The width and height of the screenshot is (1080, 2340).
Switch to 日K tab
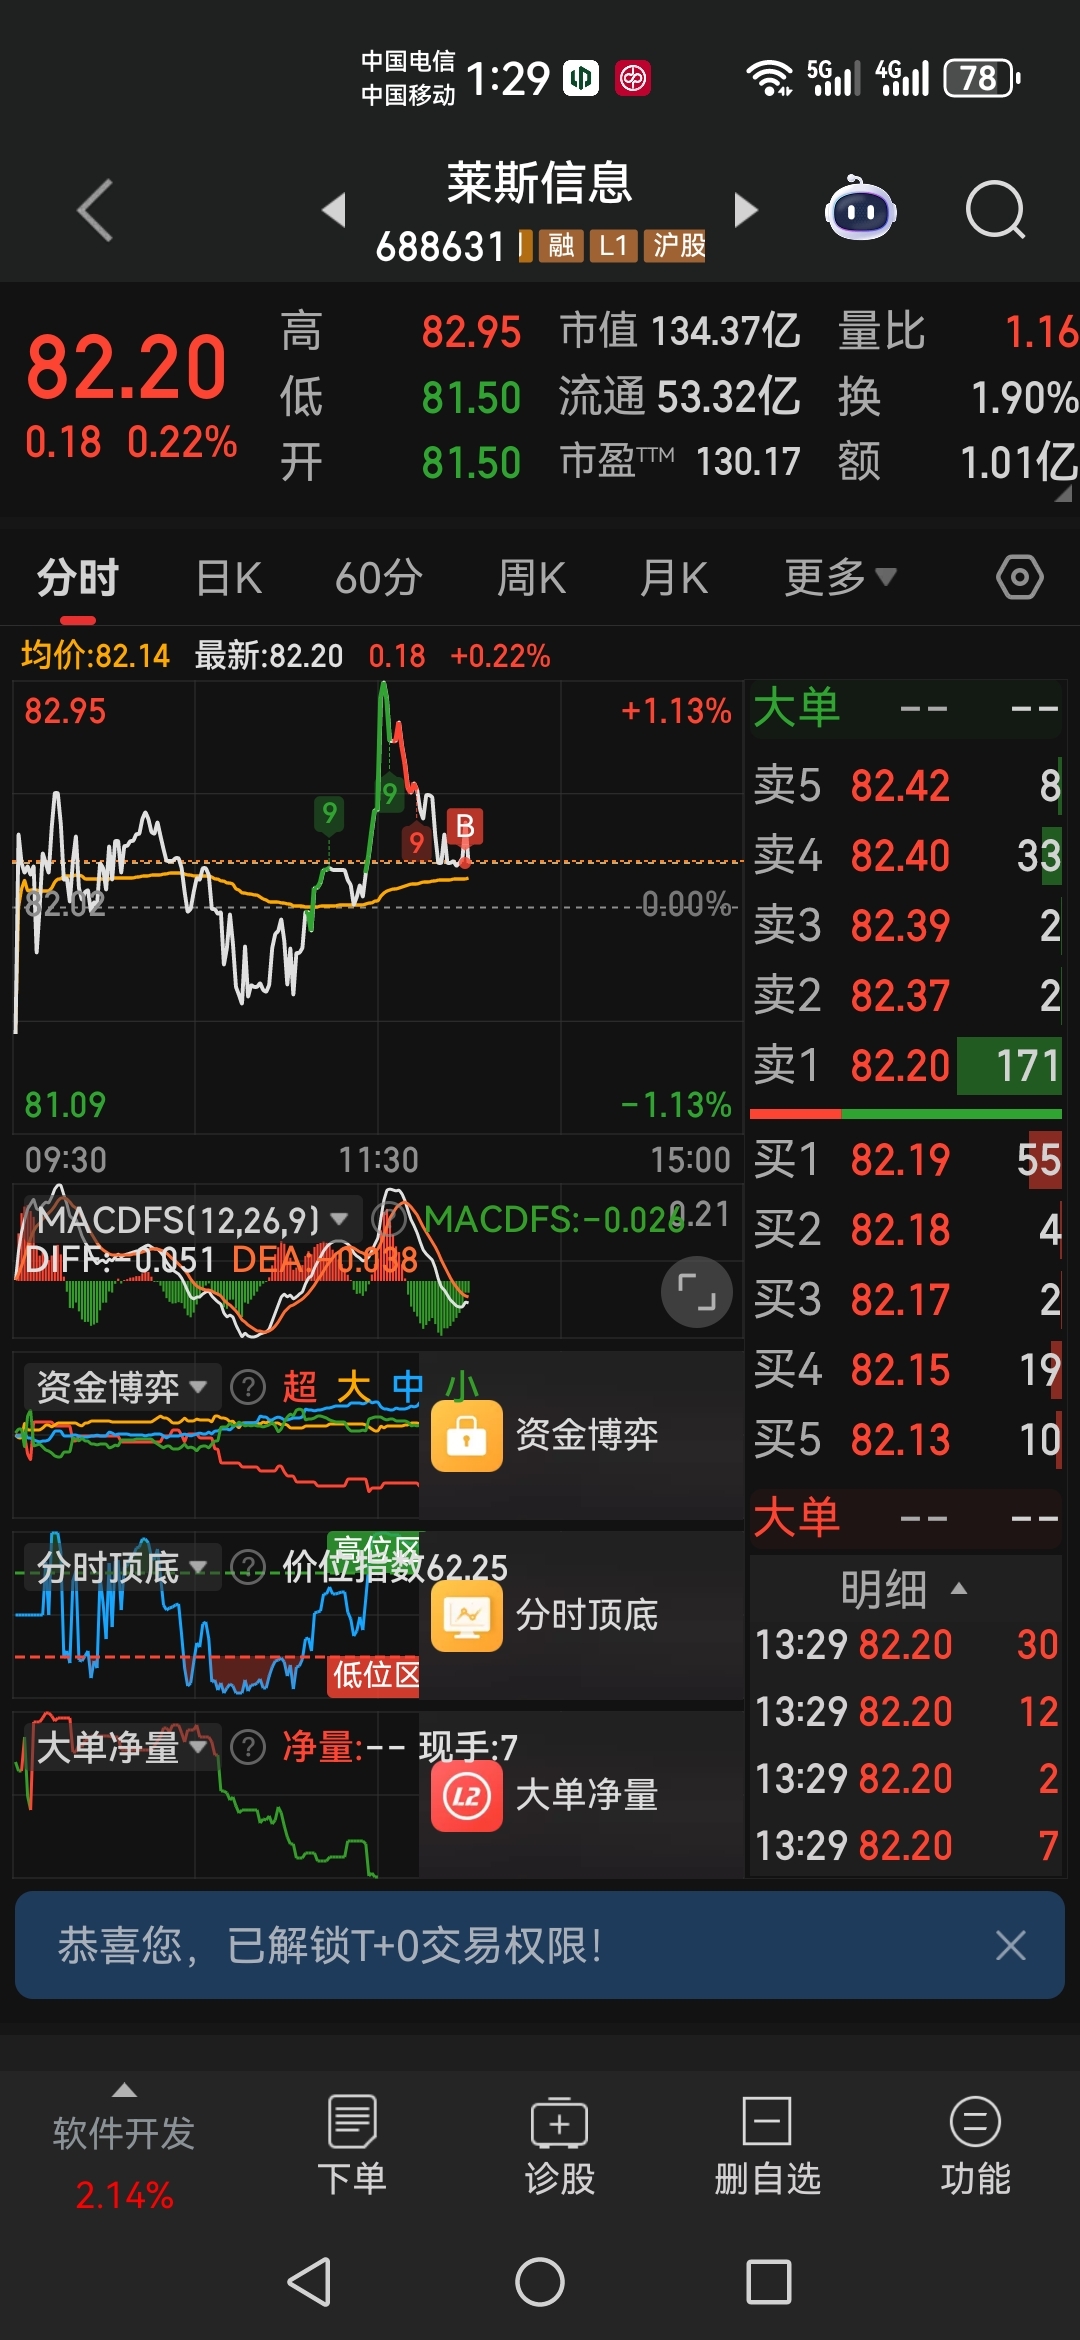click(229, 578)
